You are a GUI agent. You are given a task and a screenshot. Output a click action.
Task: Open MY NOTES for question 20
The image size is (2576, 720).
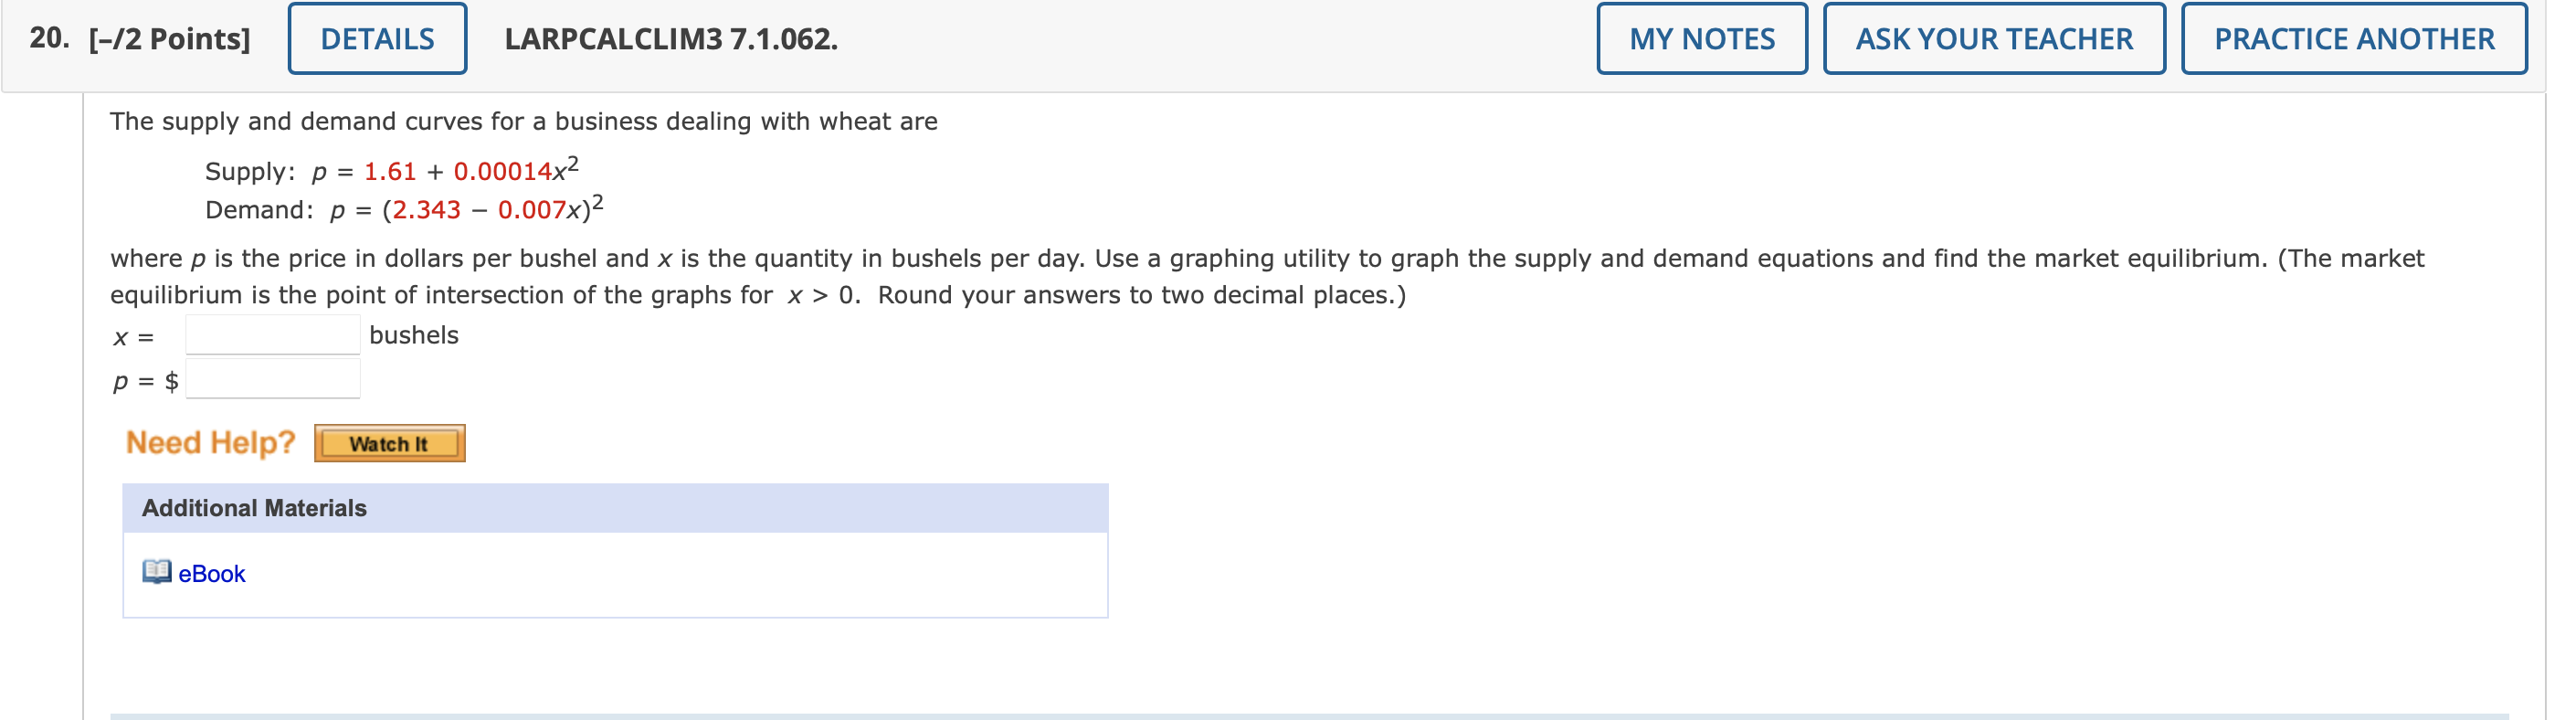coord(1702,39)
